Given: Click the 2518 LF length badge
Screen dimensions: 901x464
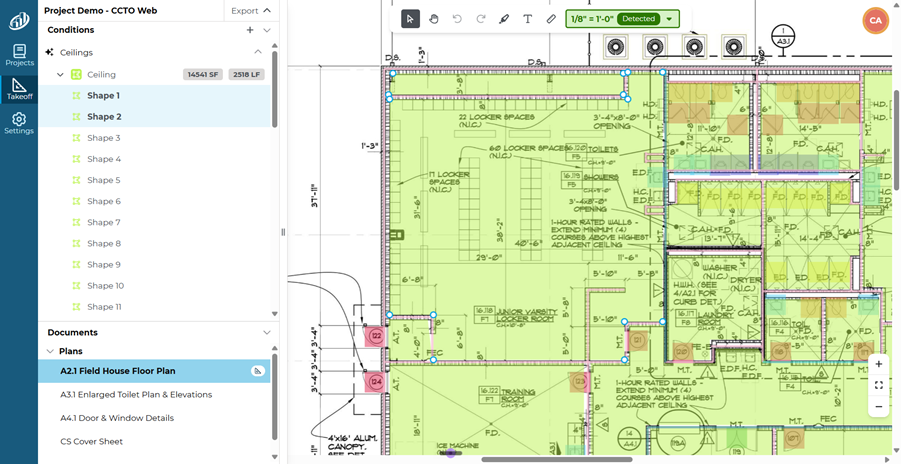Looking at the screenshot, I should coord(247,75).
